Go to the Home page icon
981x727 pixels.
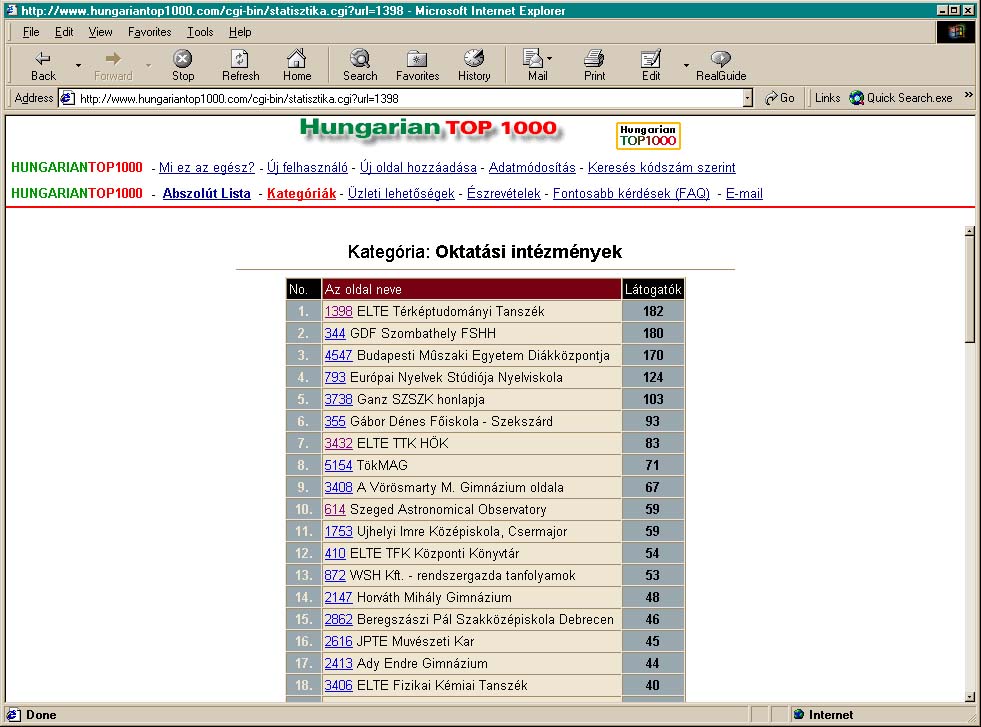pyautogui.click(x=296, y=60)
